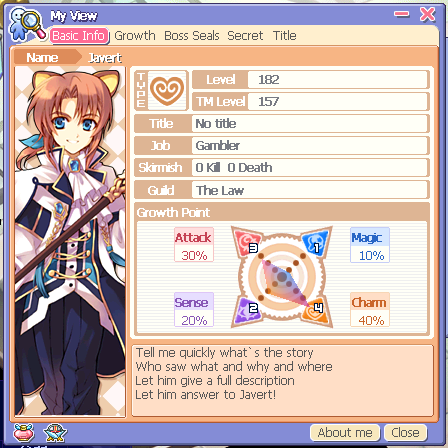This screenshot has width=448, height=448.
Task: Click the heart Charm type icon
Action: [167, 90]
